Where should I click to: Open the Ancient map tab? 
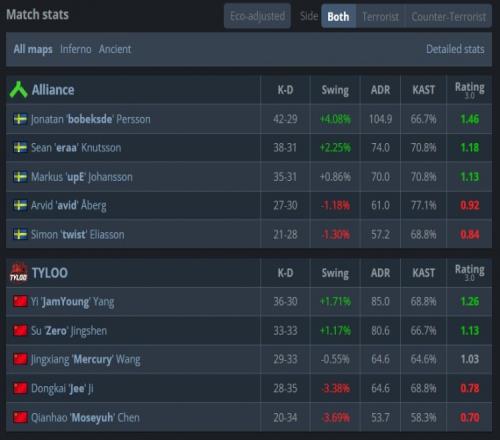(115, 49)
